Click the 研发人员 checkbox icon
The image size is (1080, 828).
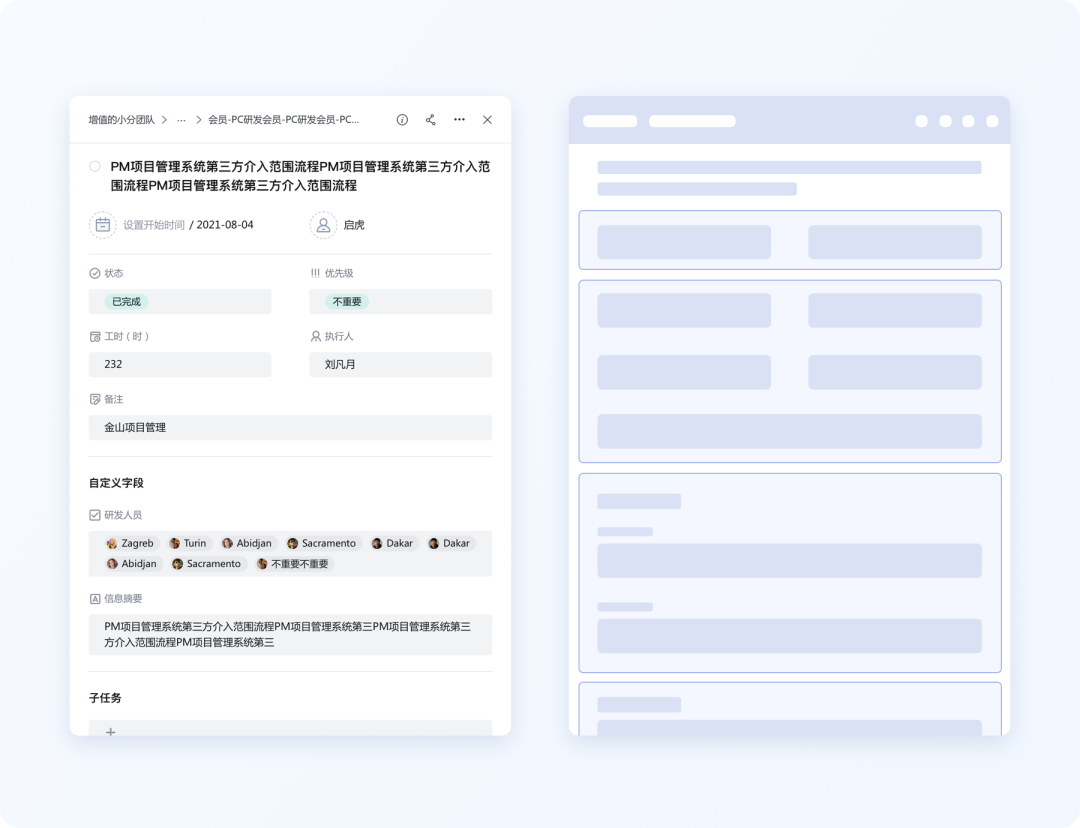point(95,515)
